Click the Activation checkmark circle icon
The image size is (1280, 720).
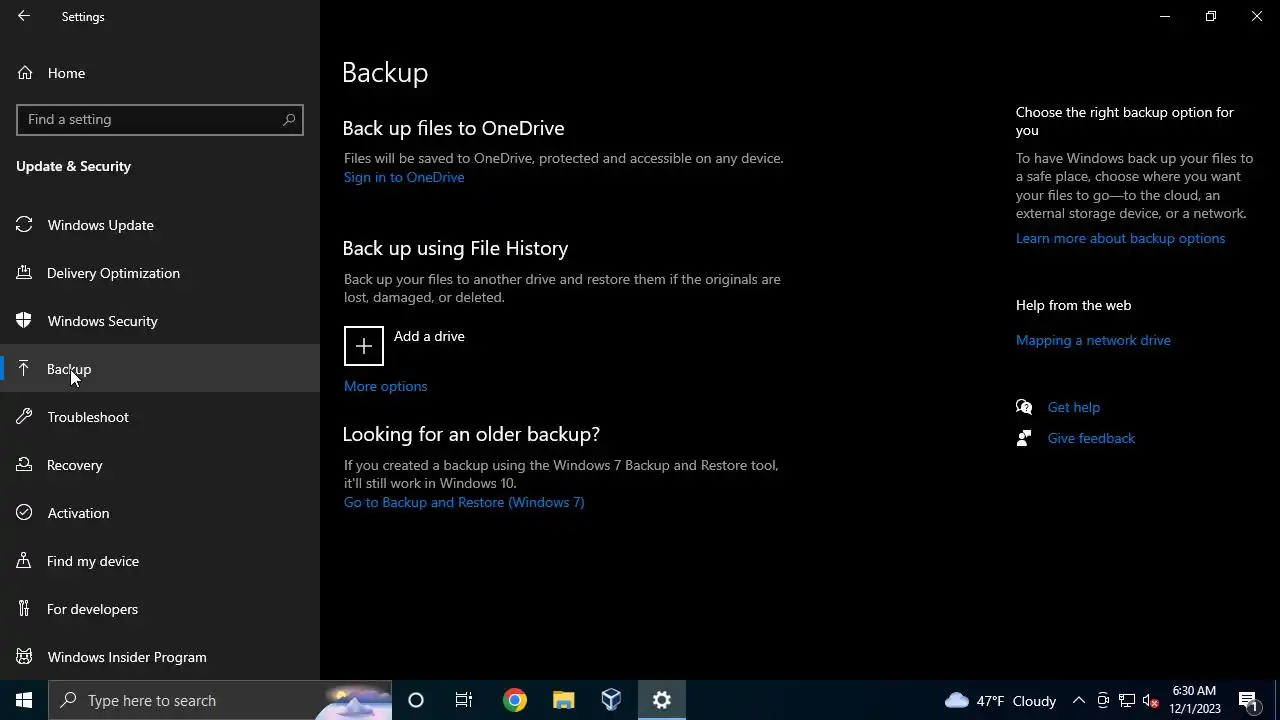coord(25,513)
